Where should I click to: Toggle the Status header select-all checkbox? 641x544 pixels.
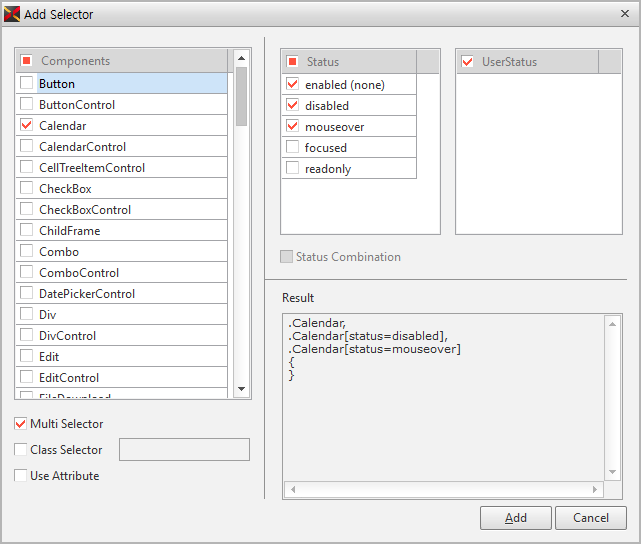292,62
